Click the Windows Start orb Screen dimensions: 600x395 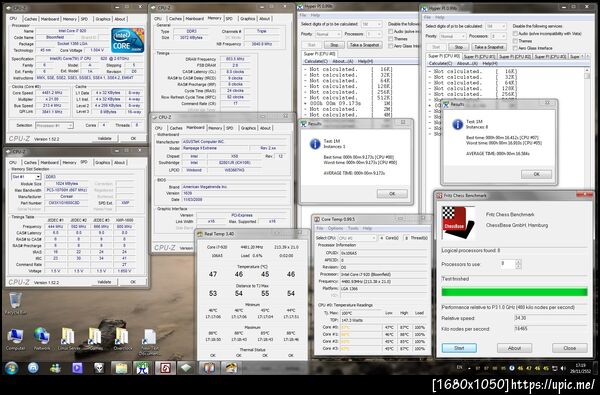[11, 368]
